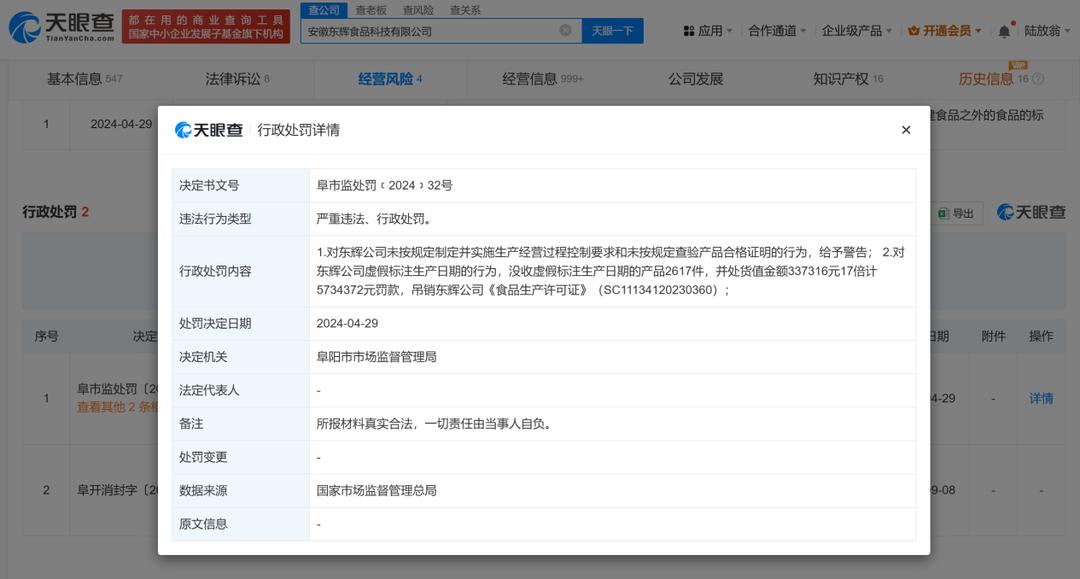Click the 决定书文号 label cell
The width and height of the screenshot is (1080, 579).
[x=240, y=185]
